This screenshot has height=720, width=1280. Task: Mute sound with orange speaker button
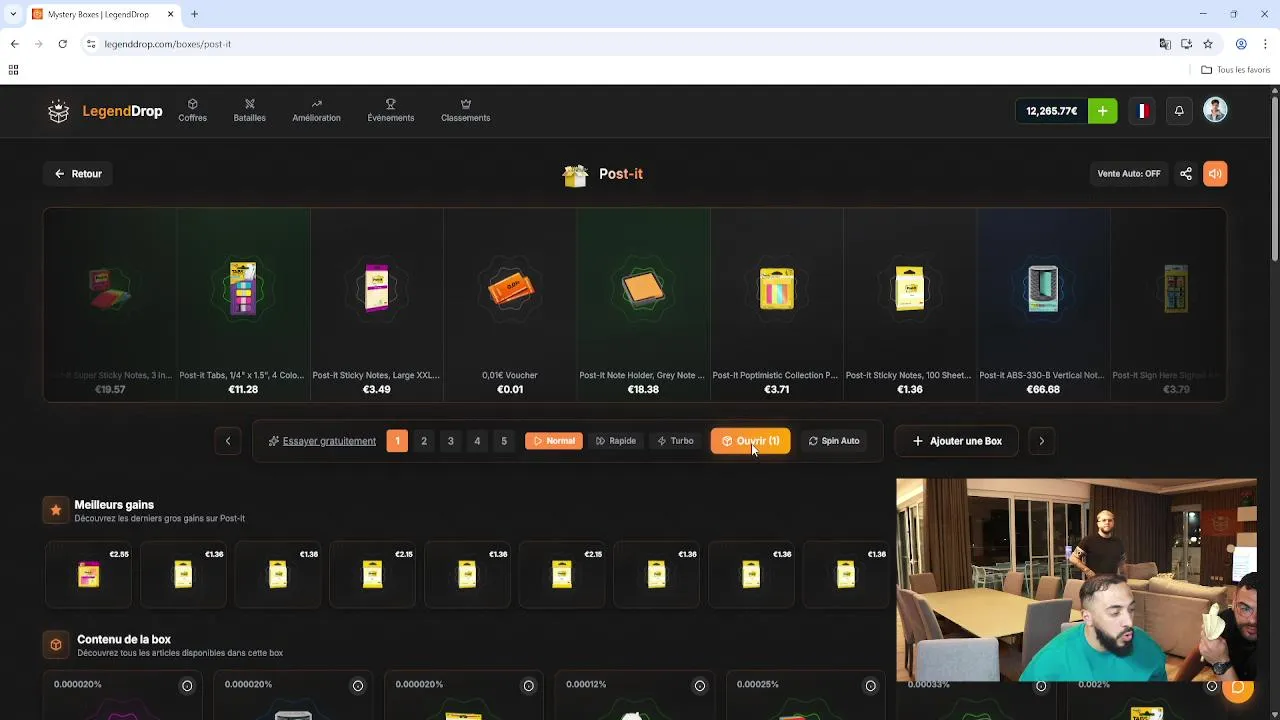(1215, 174)
